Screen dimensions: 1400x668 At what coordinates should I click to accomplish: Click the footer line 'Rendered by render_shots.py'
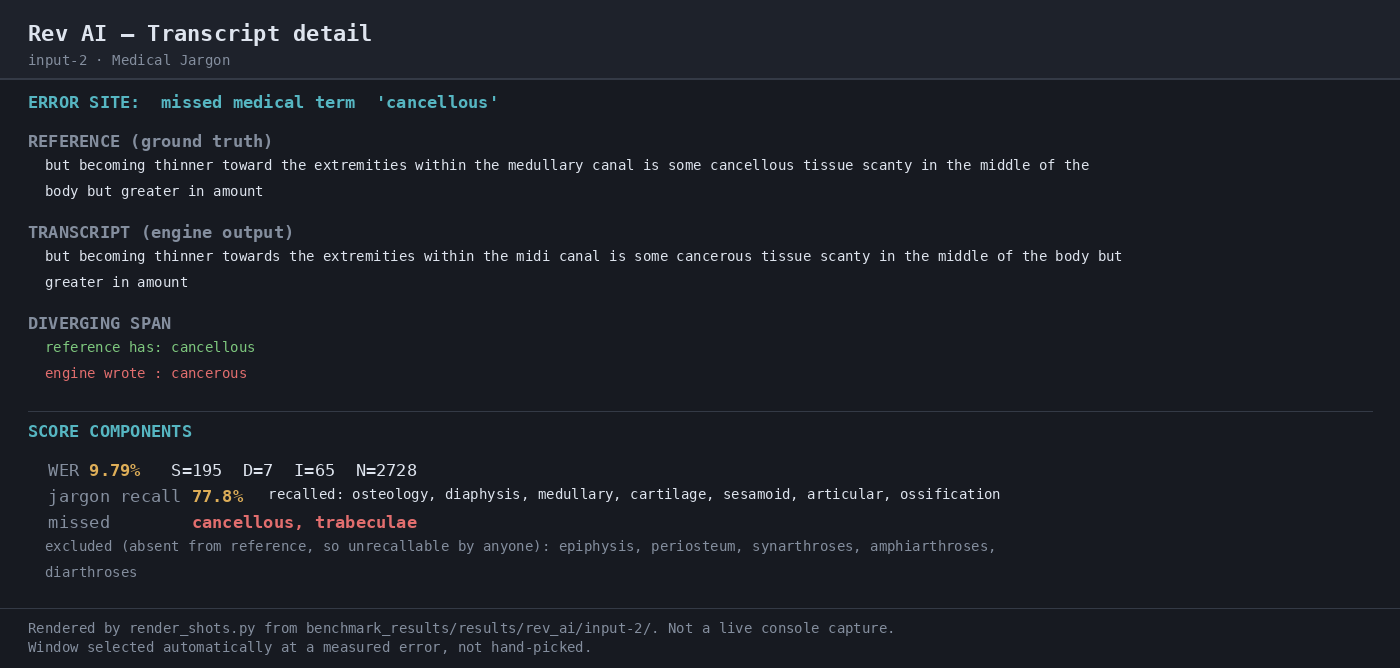(x=462, y=629)
